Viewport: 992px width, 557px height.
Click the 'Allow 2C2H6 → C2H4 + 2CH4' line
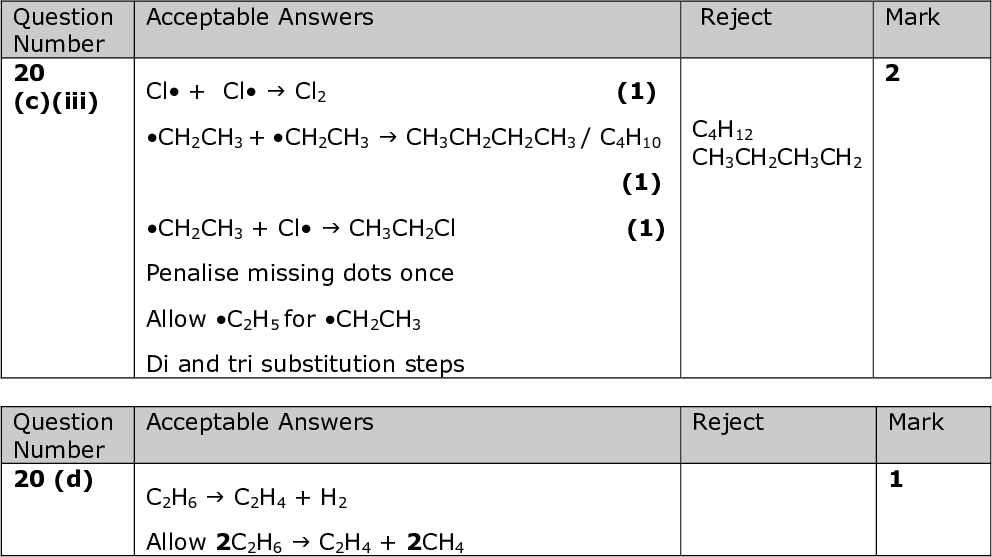(304, 543)
